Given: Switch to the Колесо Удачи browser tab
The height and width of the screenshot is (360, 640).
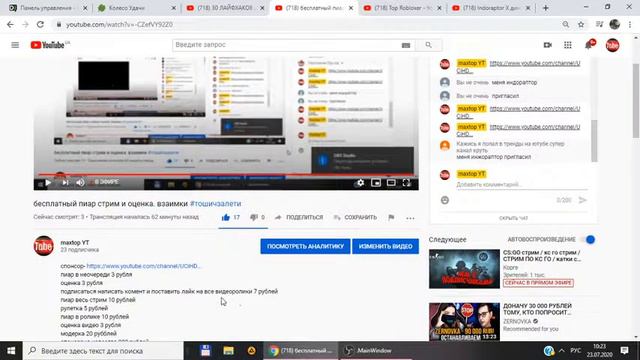Looking at the screenshot, I should click(137, 8).
